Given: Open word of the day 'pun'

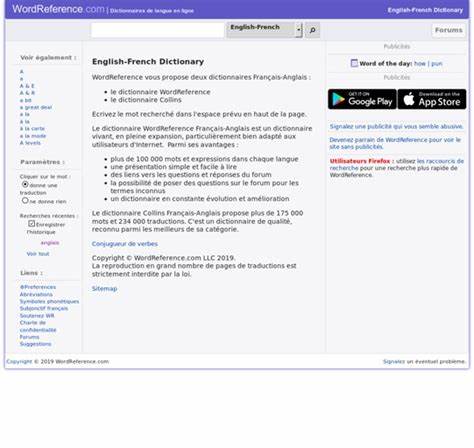Looking at the screenshot, I should [x=437, y=63].
